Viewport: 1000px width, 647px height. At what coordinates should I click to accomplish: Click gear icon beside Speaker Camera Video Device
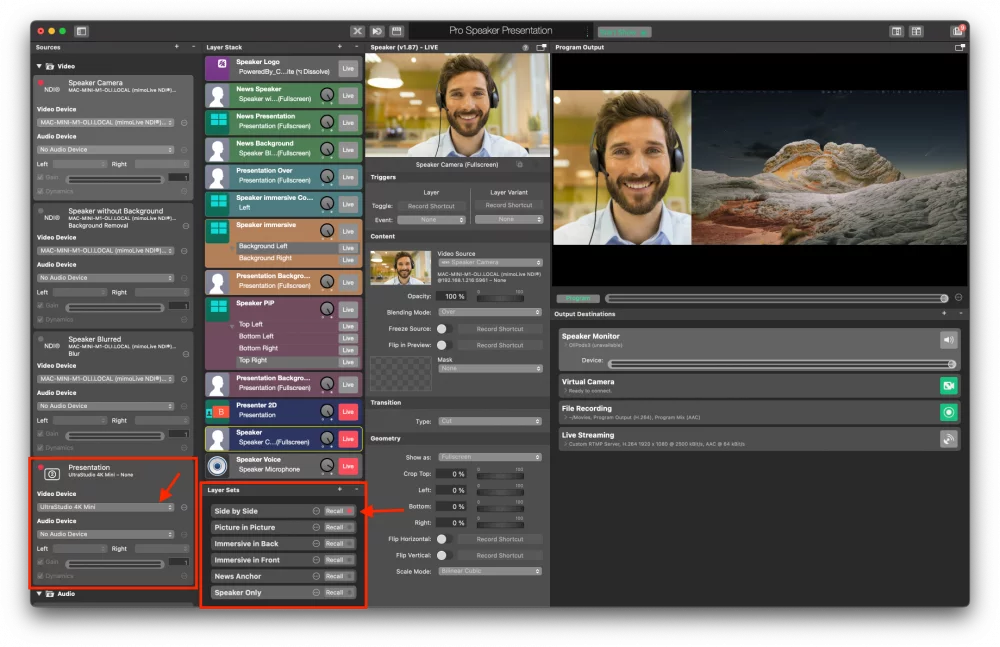[184, 123]
